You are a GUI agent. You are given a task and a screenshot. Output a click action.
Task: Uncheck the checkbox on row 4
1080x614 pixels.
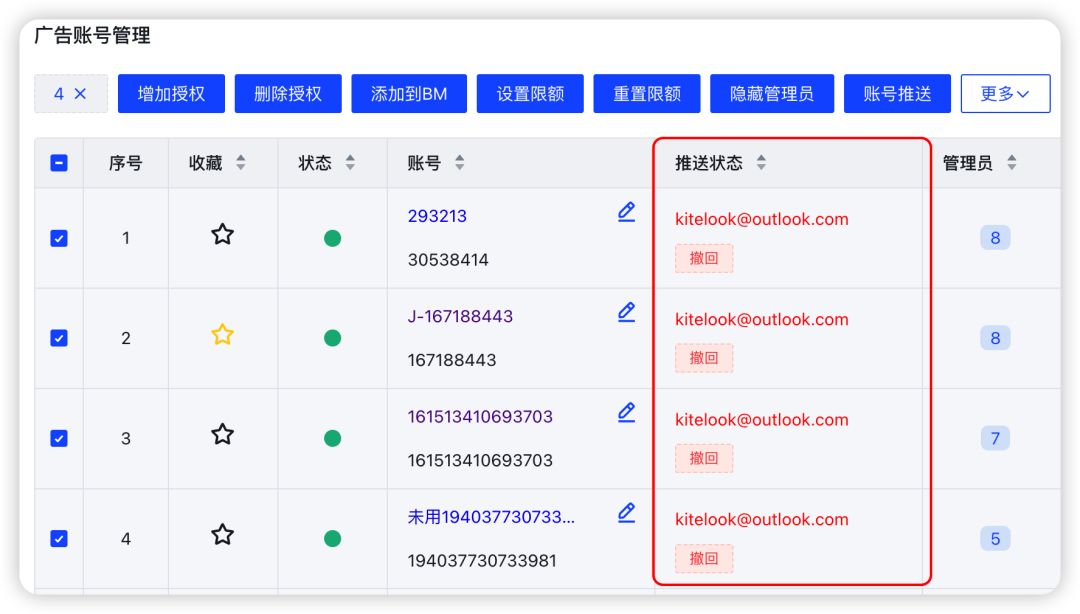pyautogui.click(x=59, y=538)
